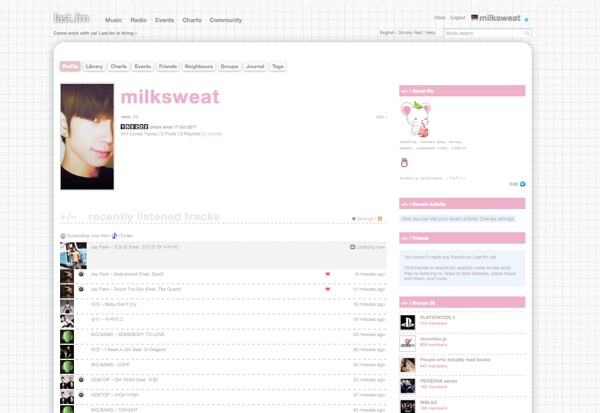This screenshot has width=600, height=413.
Task: Open recently listened tracks Settings
Action: (x=365, y=219)
